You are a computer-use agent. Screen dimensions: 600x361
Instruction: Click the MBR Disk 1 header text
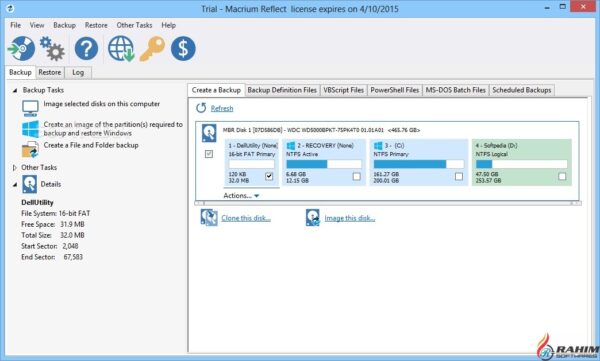point(321,130)
